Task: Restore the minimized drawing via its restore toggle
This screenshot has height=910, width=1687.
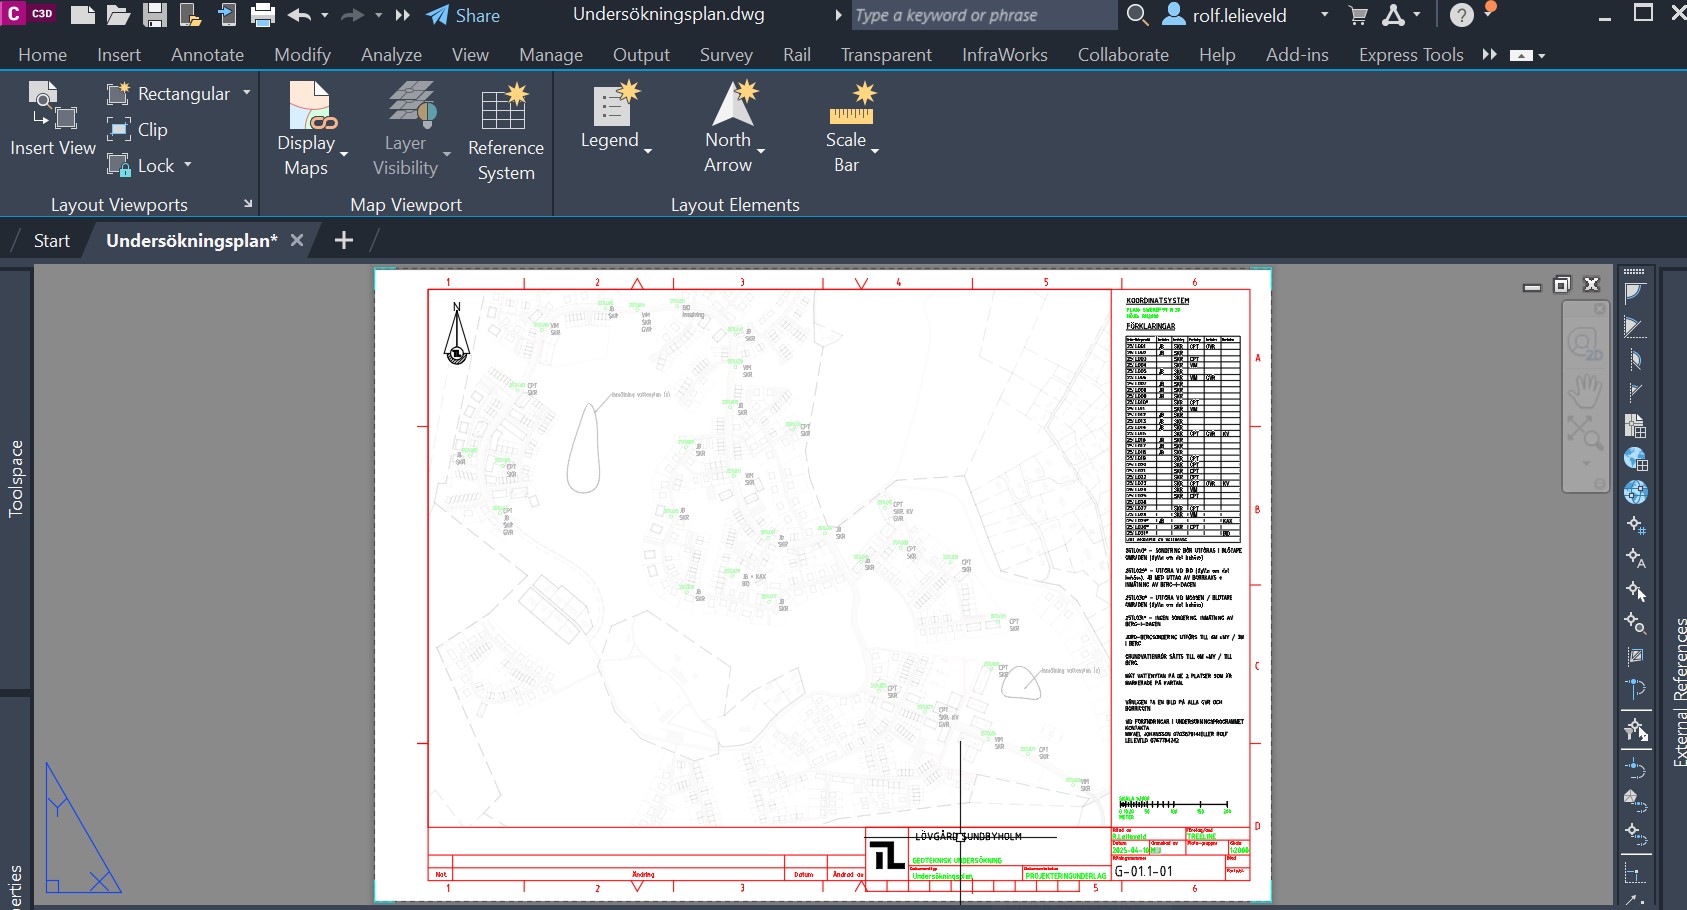Action: coord(1561,284)
